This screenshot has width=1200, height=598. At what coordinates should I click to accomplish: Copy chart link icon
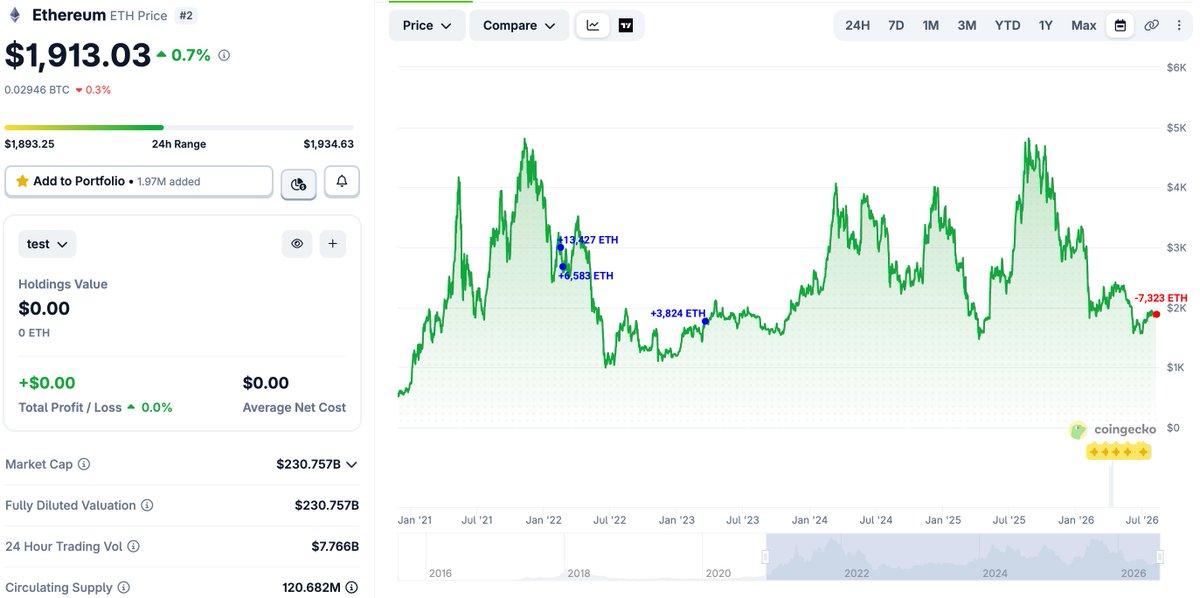(1151, 25)
